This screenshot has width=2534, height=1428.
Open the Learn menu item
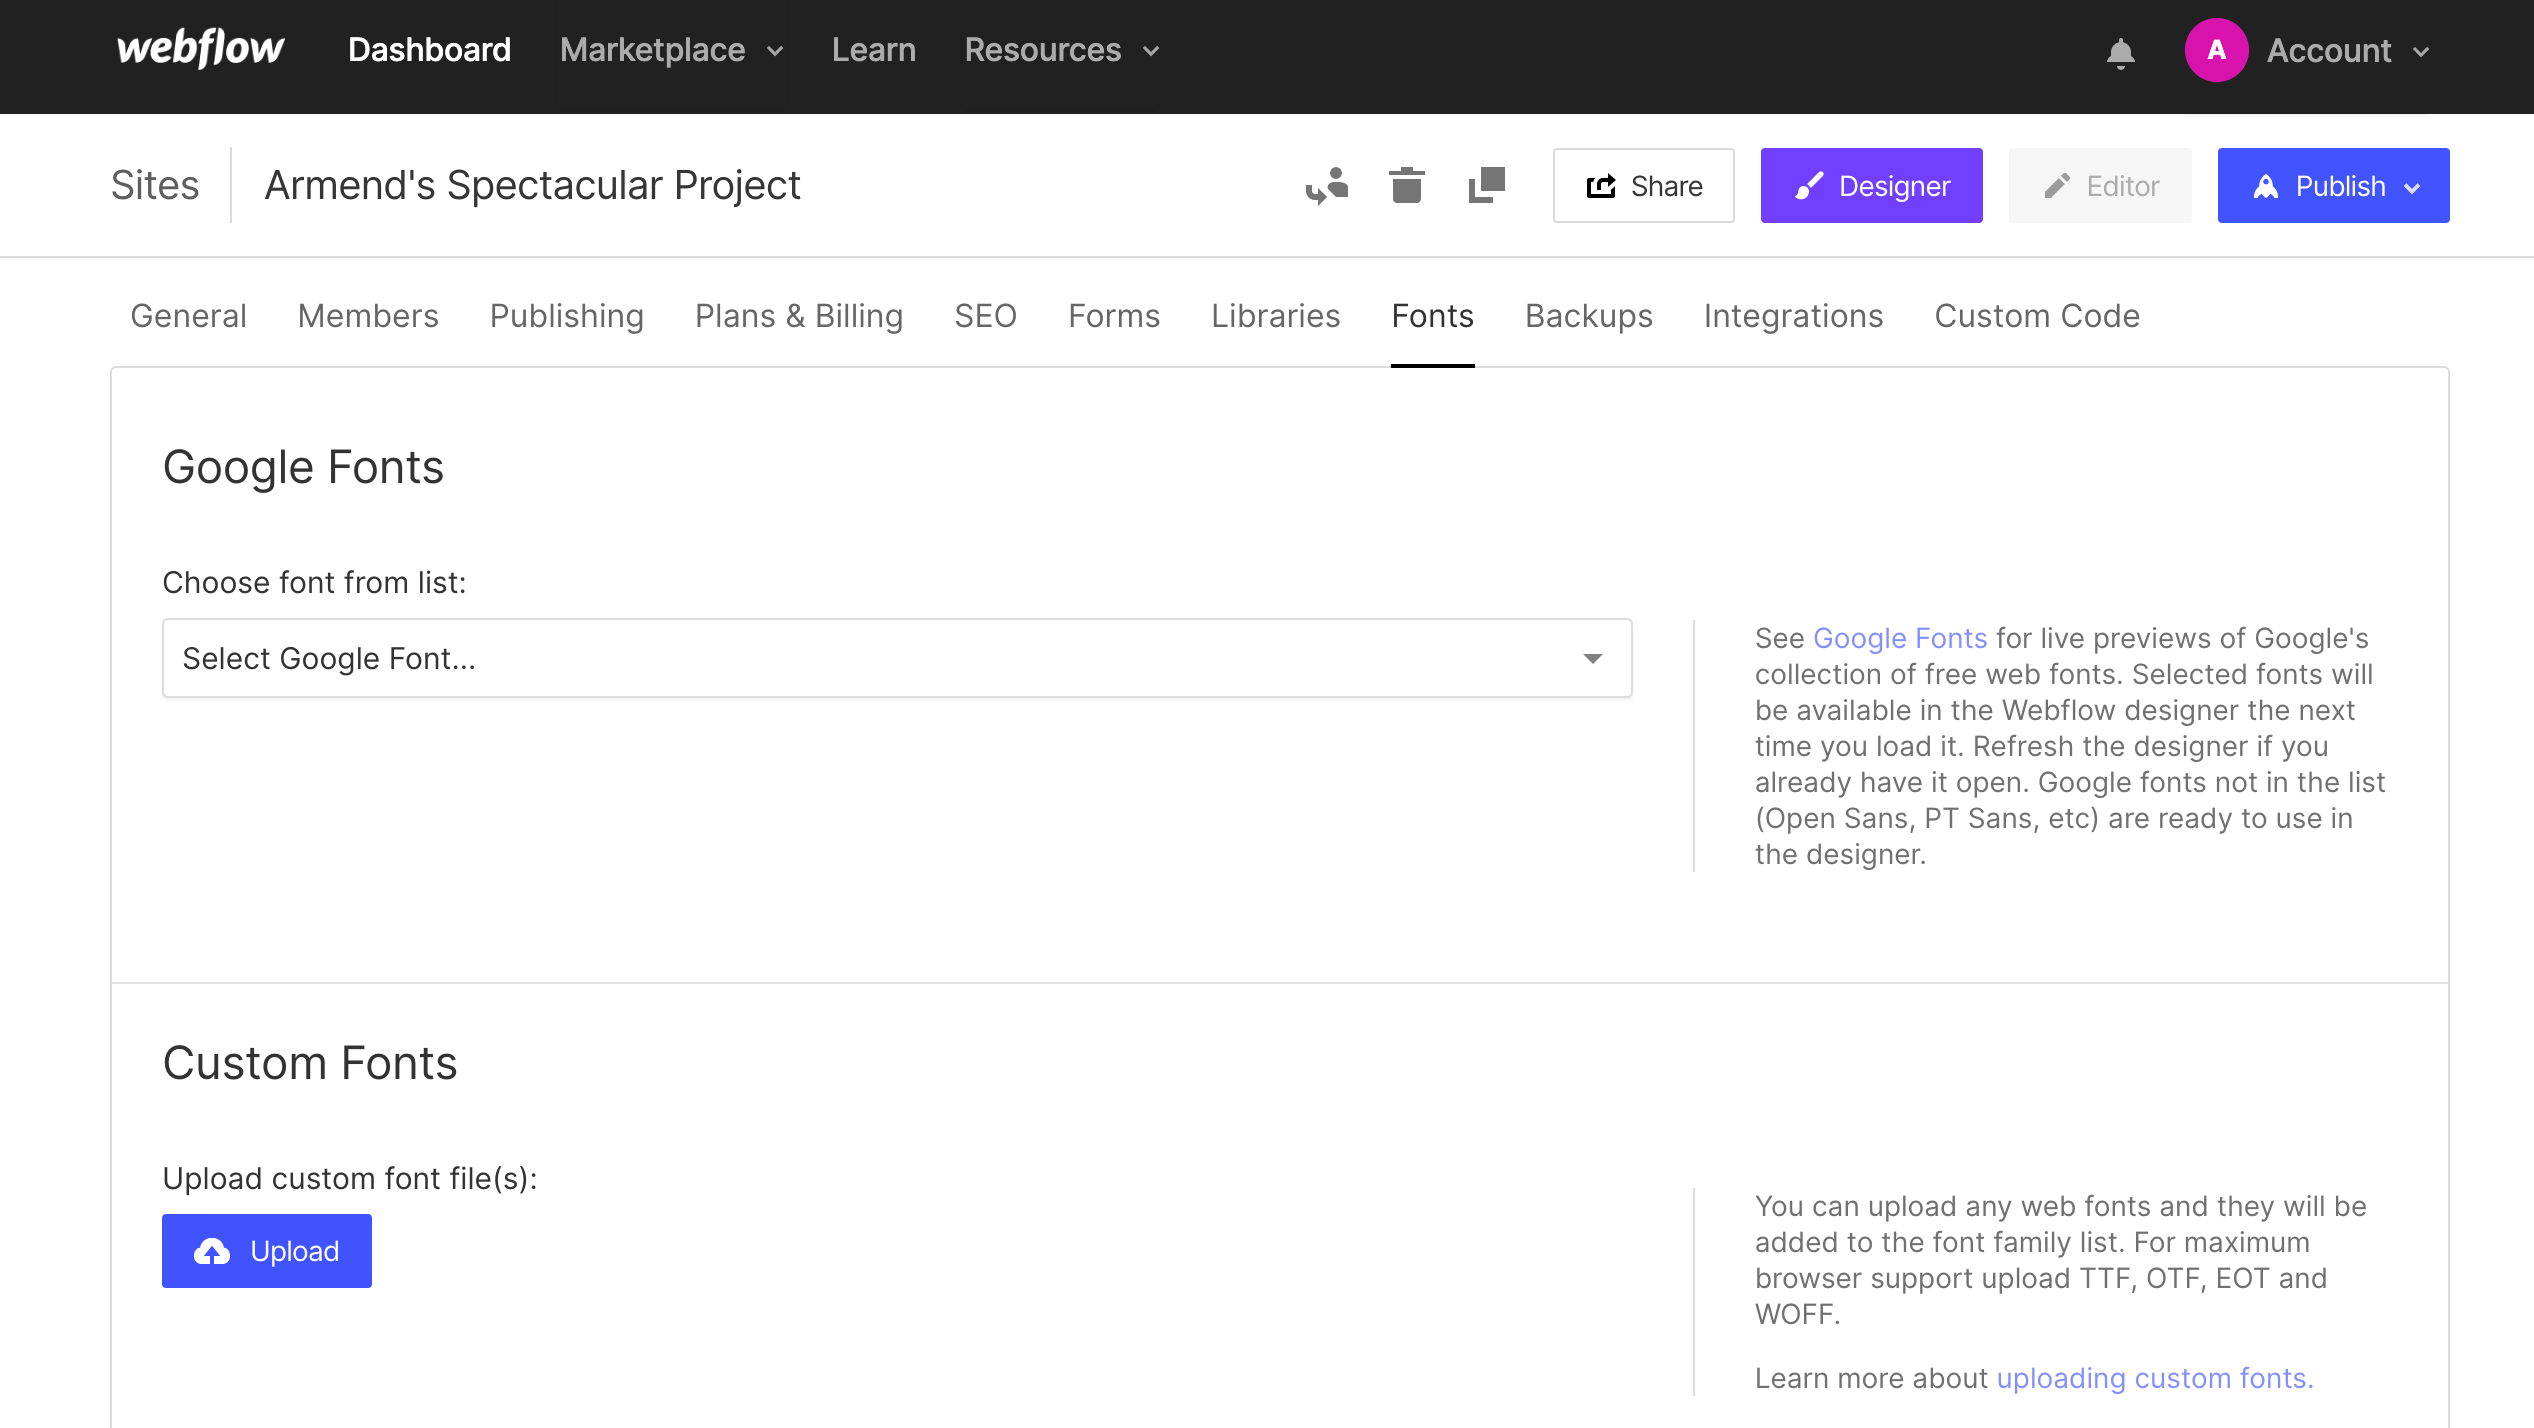874,49
